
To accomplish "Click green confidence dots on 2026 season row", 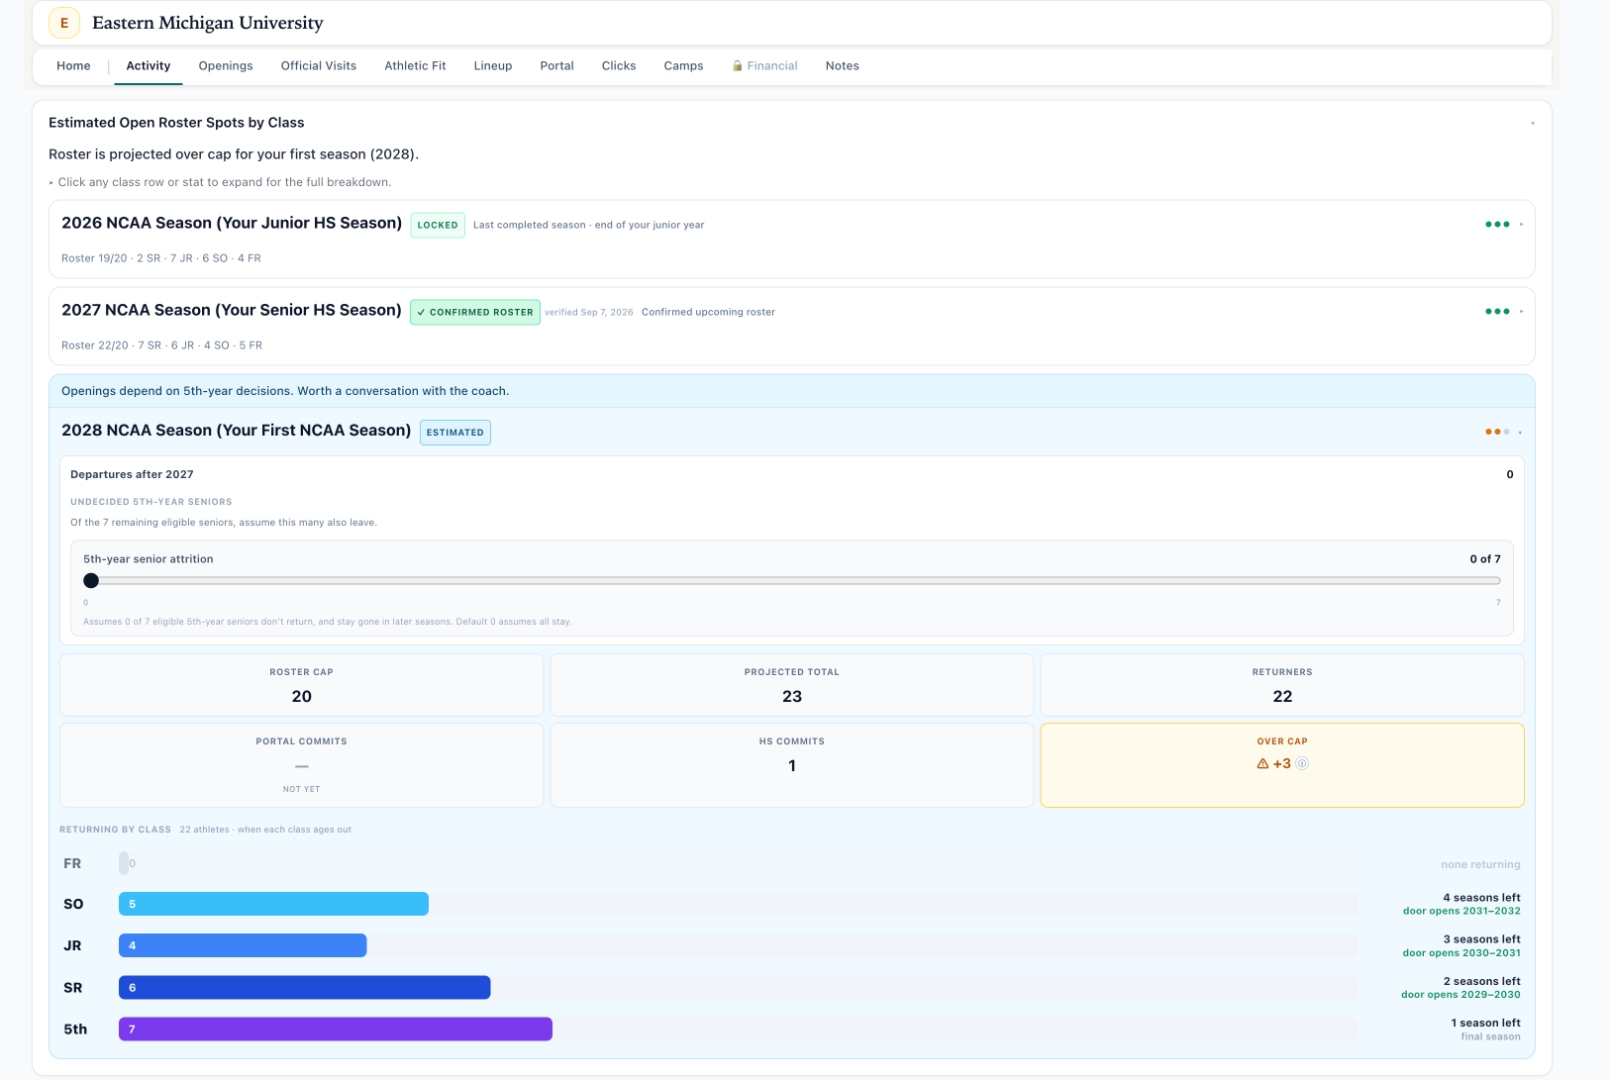I will (1497, 224).
